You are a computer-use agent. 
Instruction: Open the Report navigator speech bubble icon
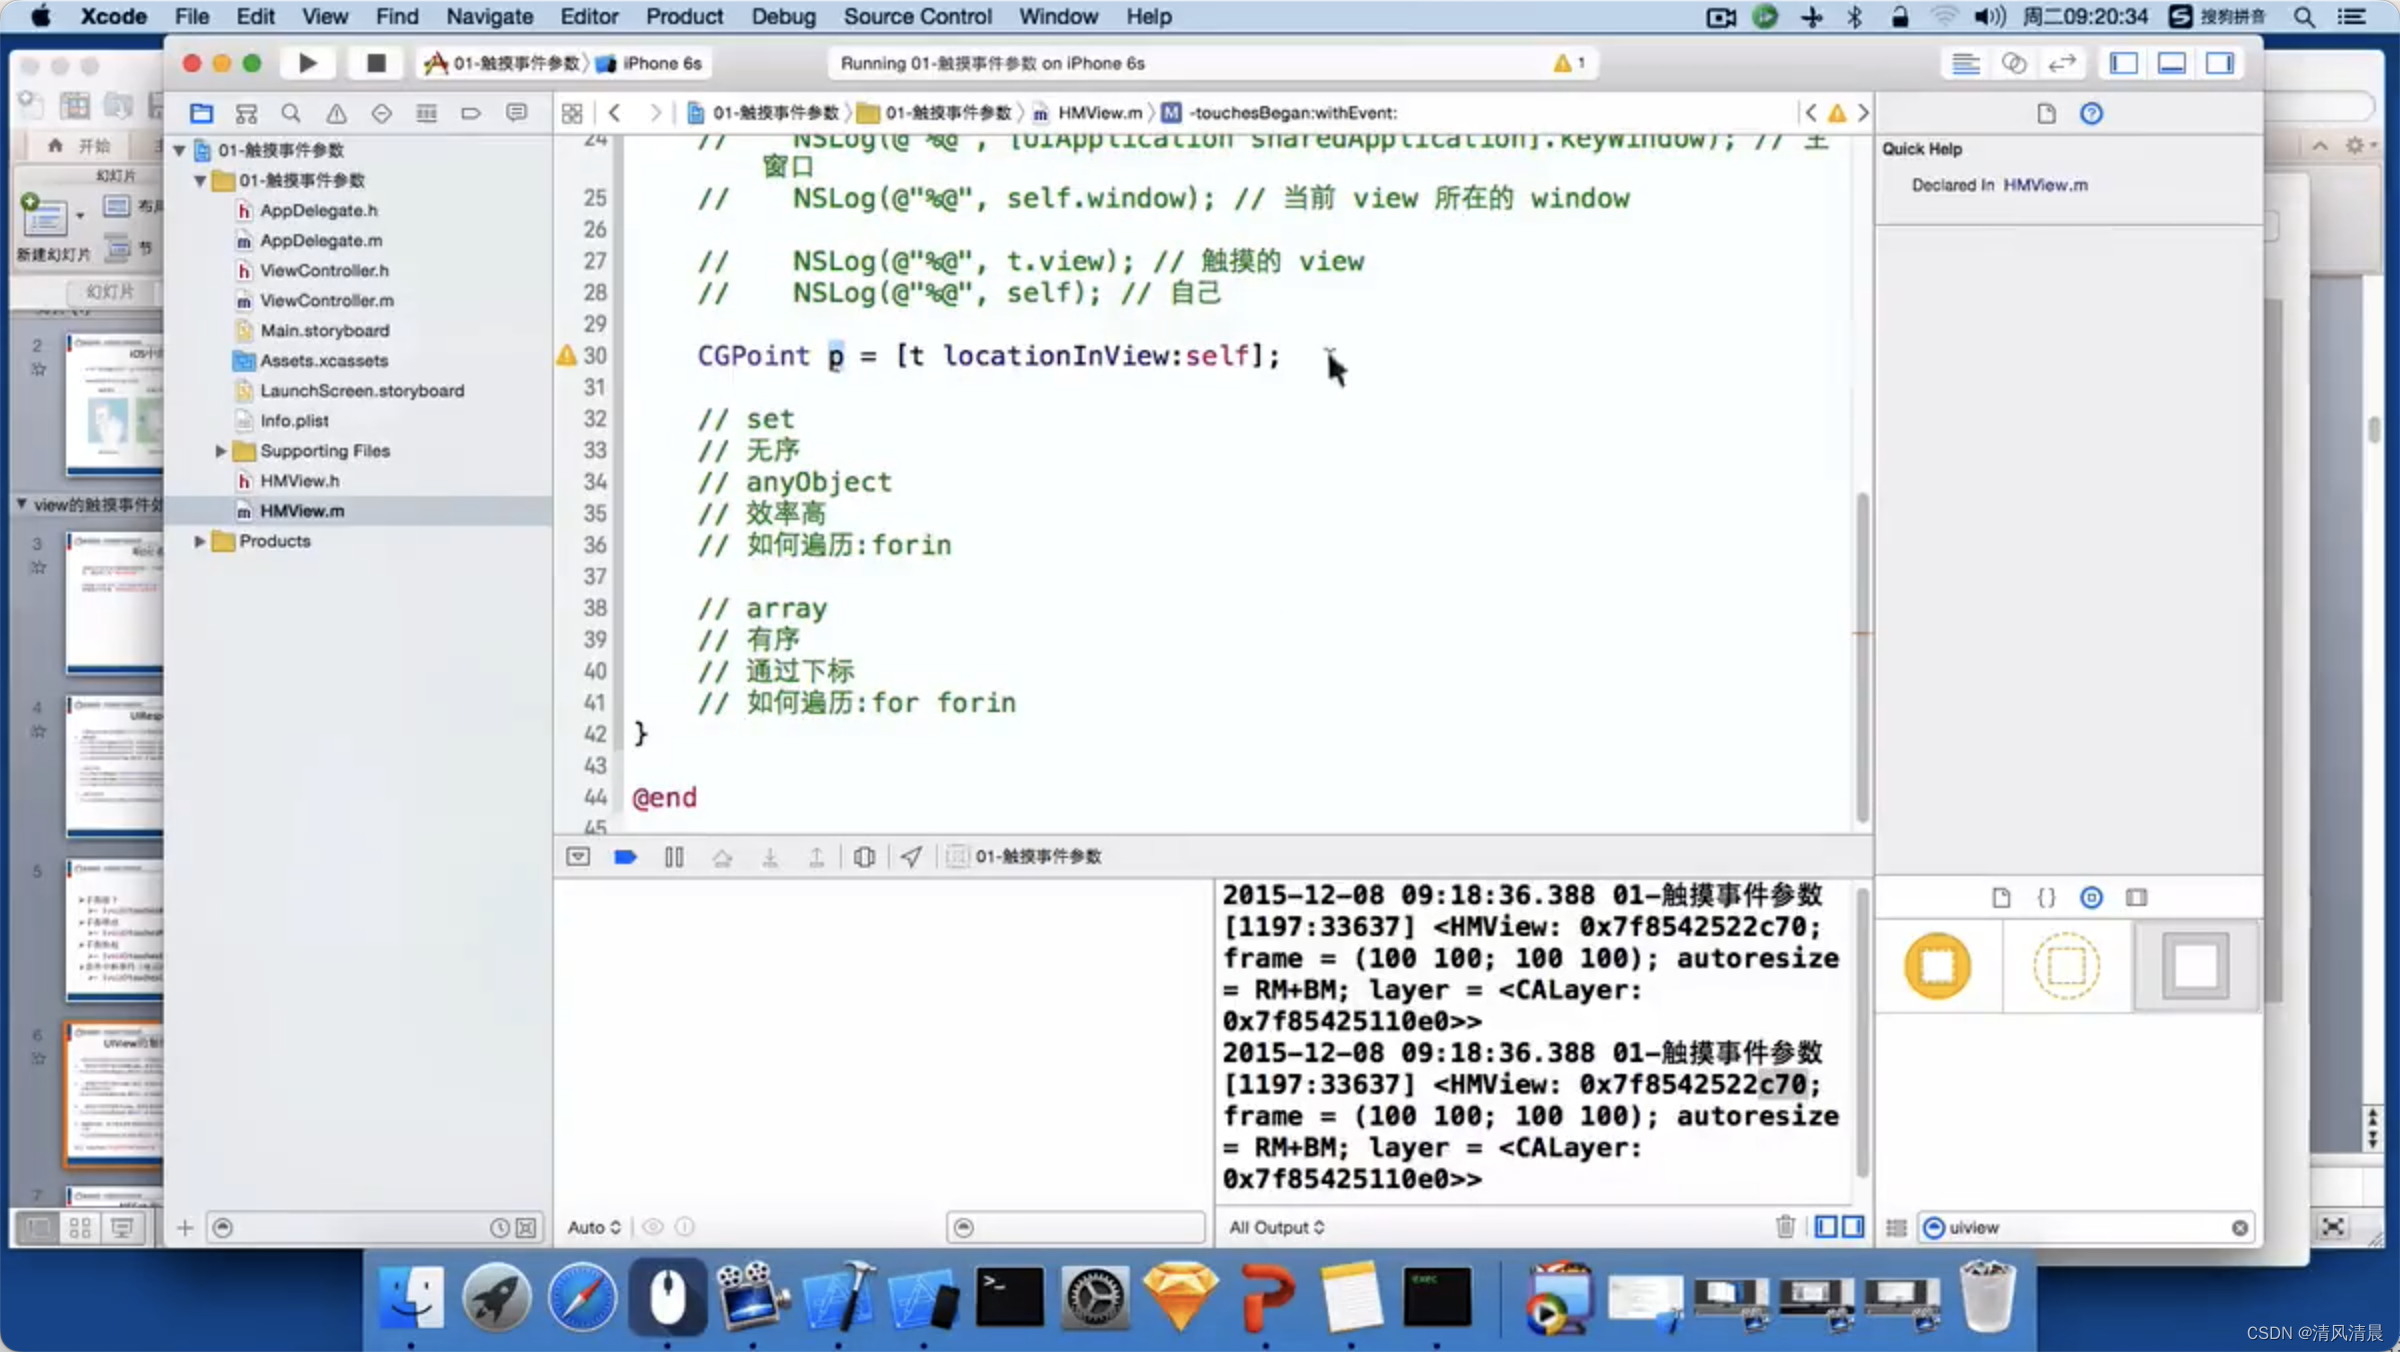(516, 113)
